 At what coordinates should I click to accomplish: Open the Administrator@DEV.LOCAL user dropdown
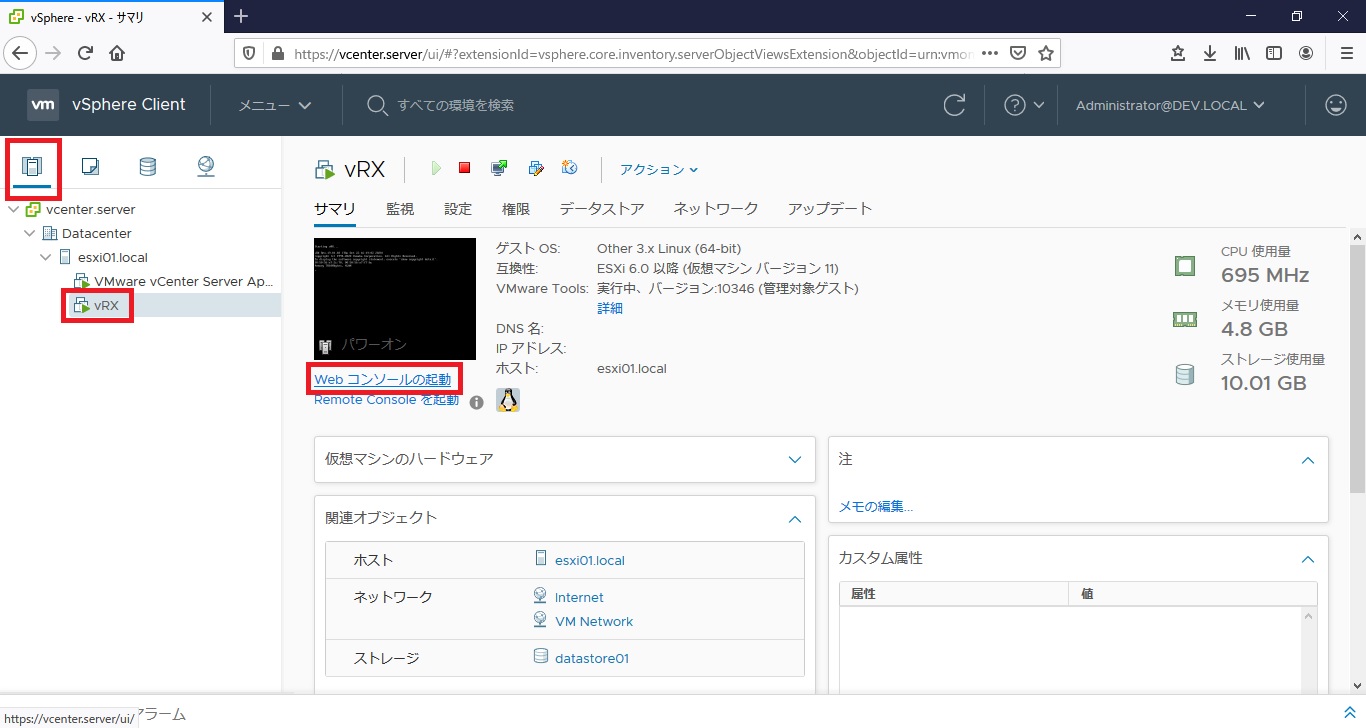point(1170,105)
